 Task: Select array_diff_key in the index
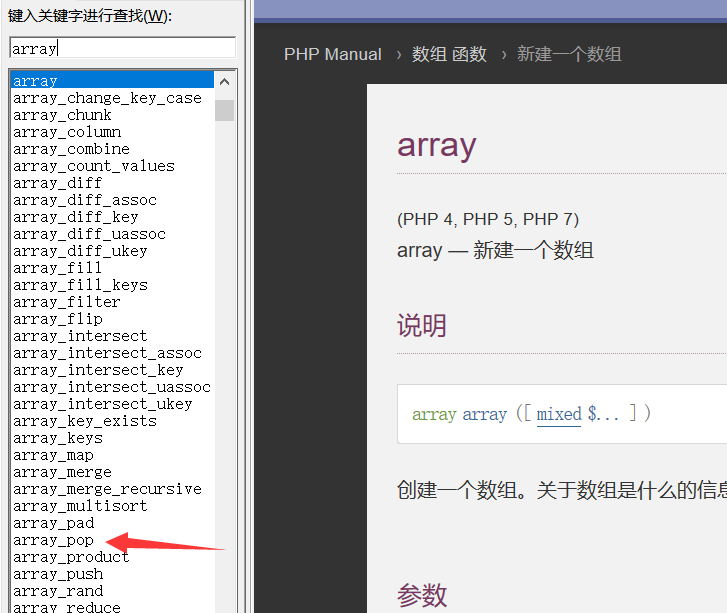(76, 217)
